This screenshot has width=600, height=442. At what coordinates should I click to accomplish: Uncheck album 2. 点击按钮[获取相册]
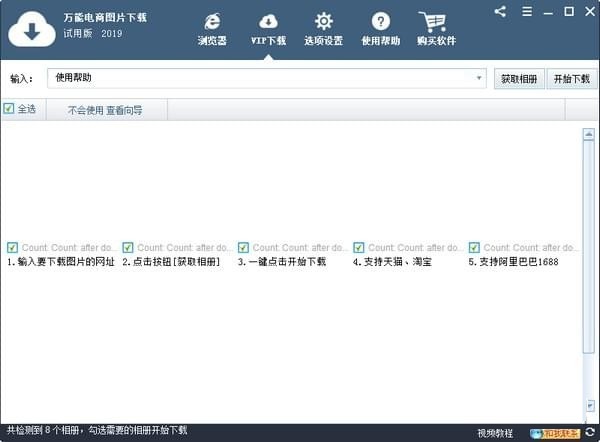click(128, 248)
